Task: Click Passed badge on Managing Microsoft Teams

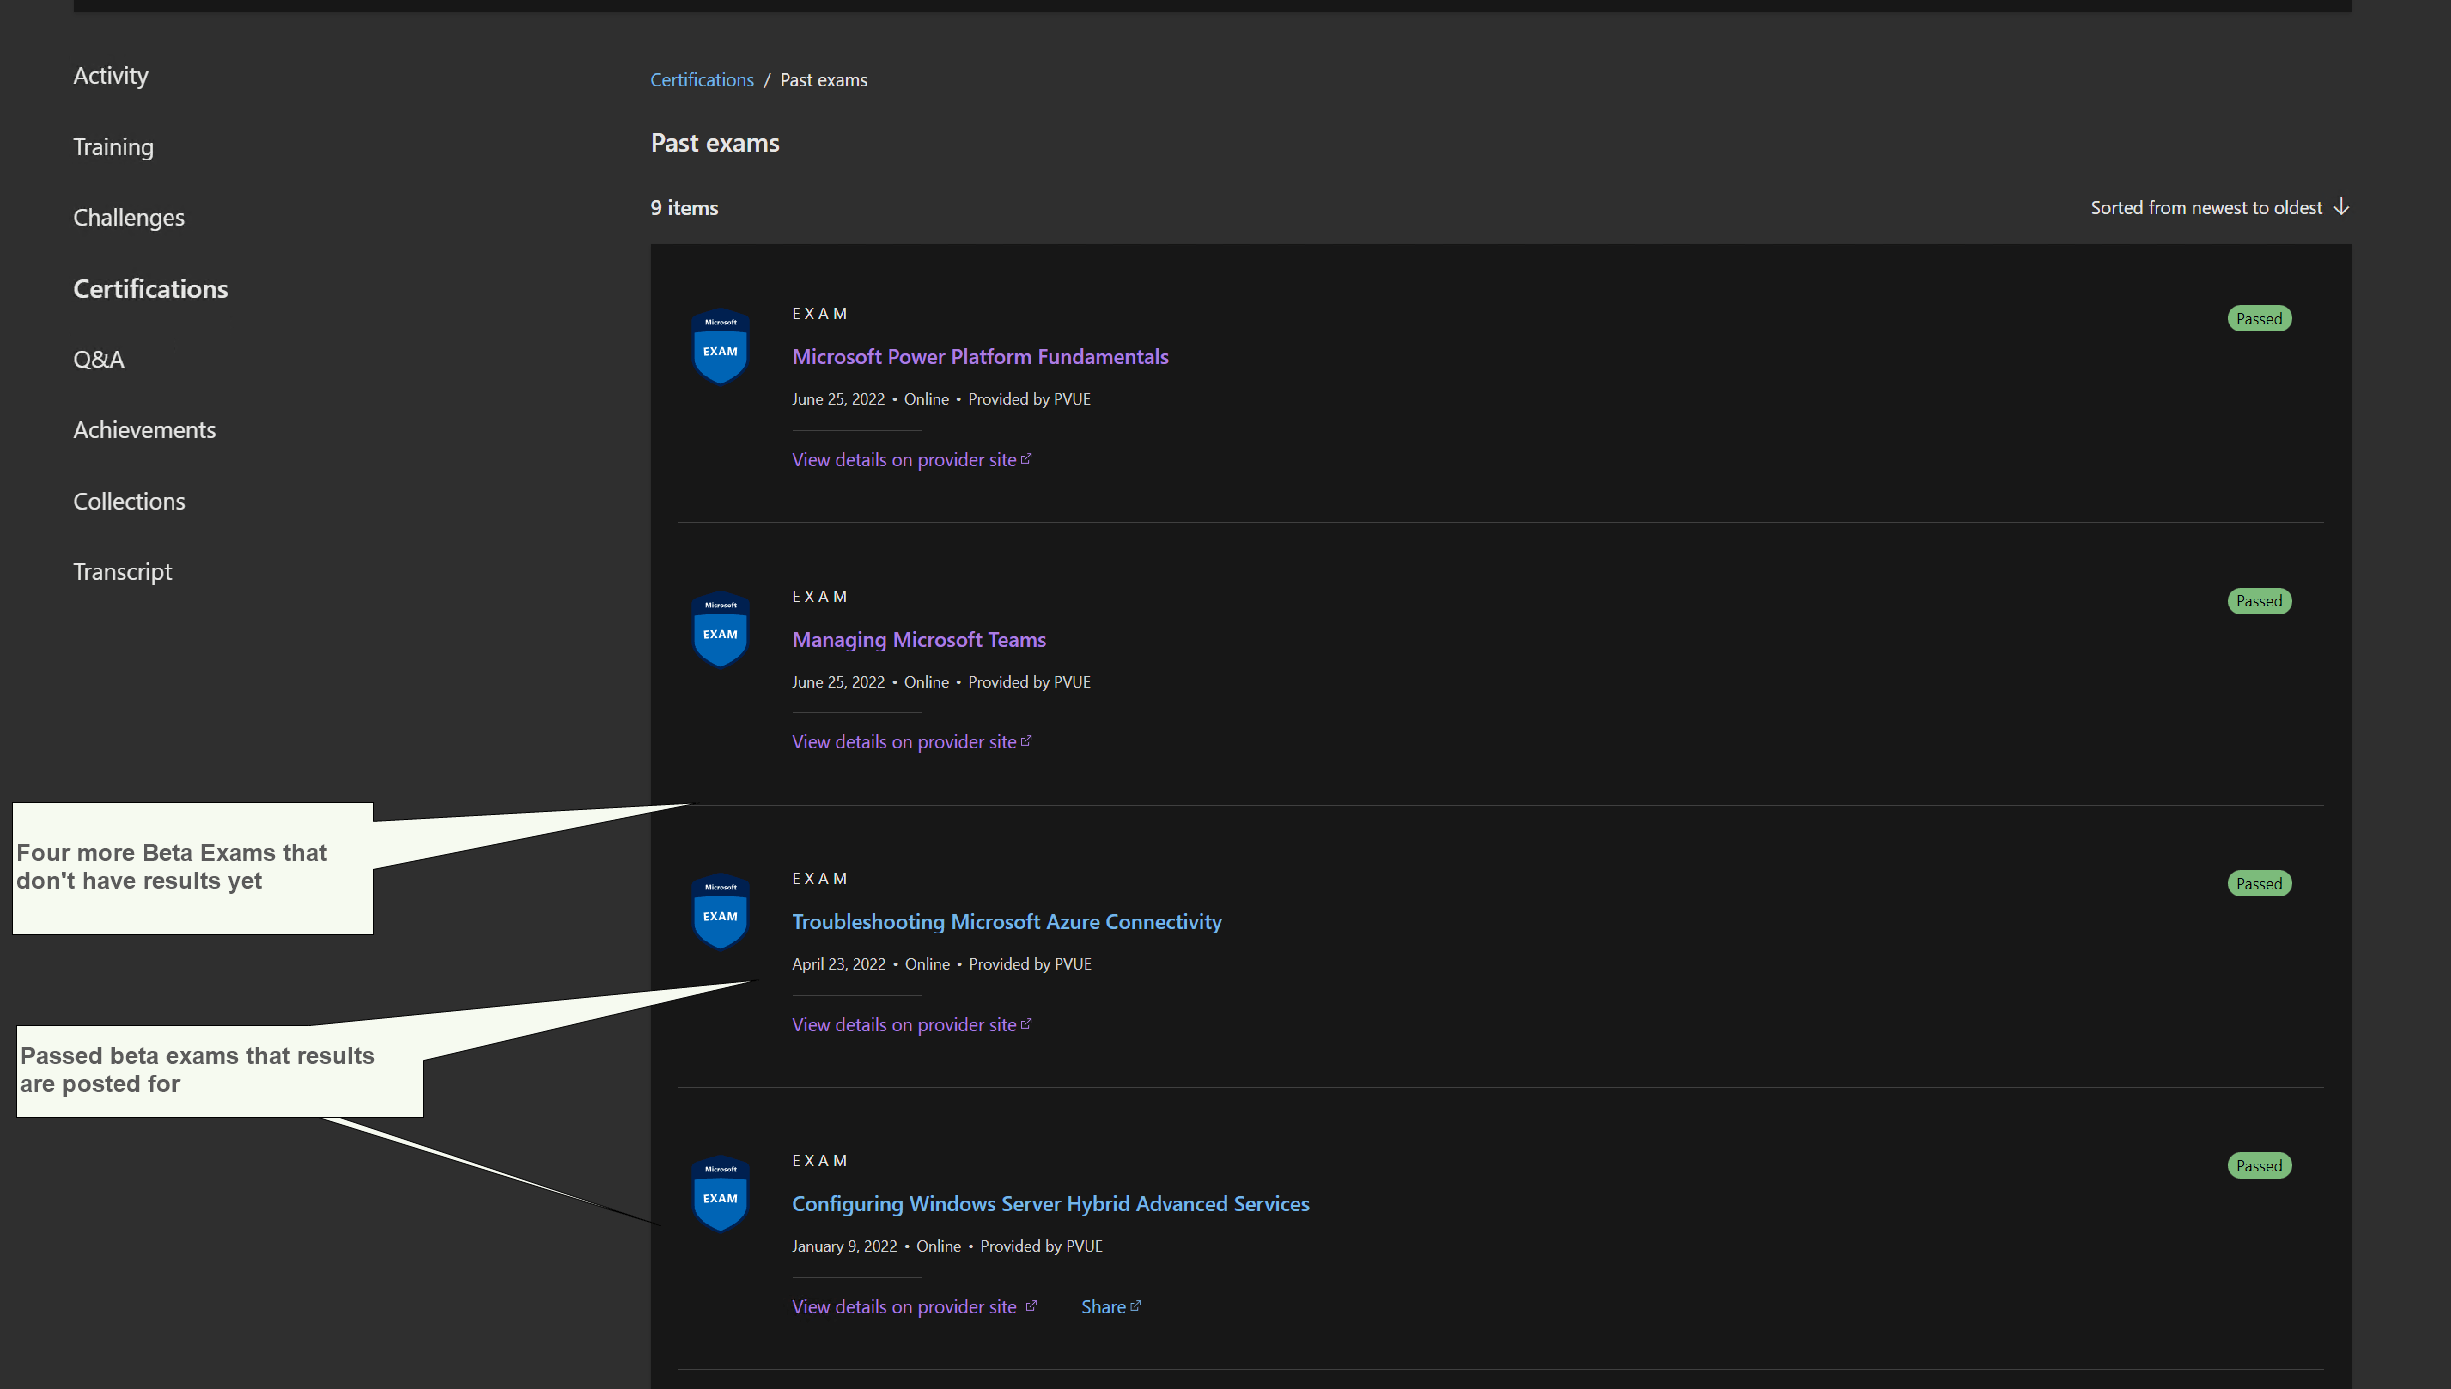Action: [x=2259, y=601]
